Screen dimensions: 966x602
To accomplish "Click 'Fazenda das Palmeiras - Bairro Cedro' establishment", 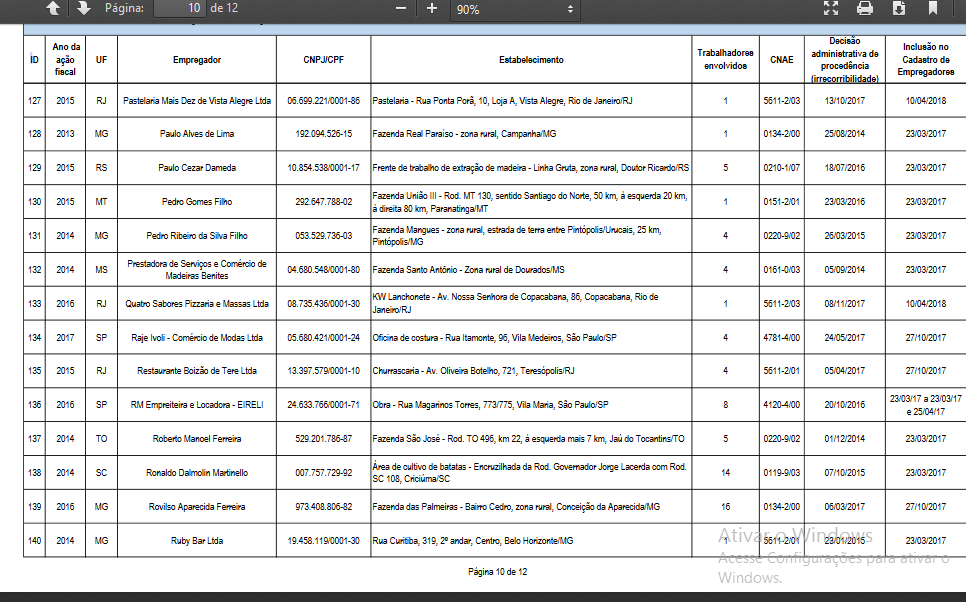I will [x=516, y=506].
